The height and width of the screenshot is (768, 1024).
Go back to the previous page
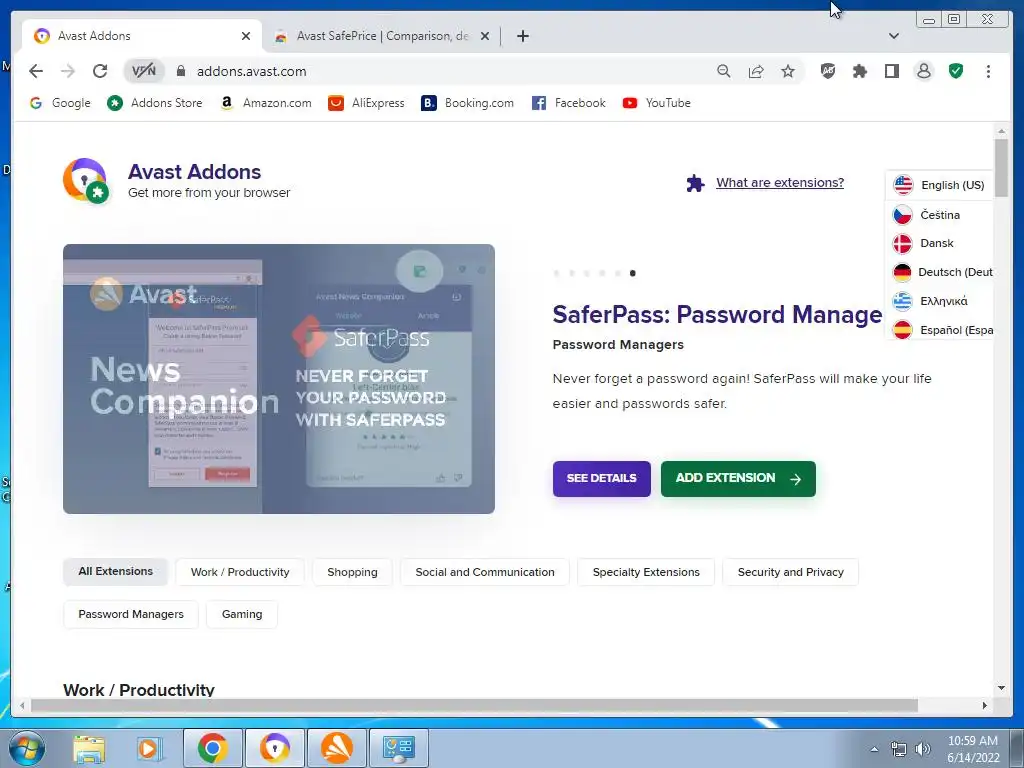coord(36,71)
